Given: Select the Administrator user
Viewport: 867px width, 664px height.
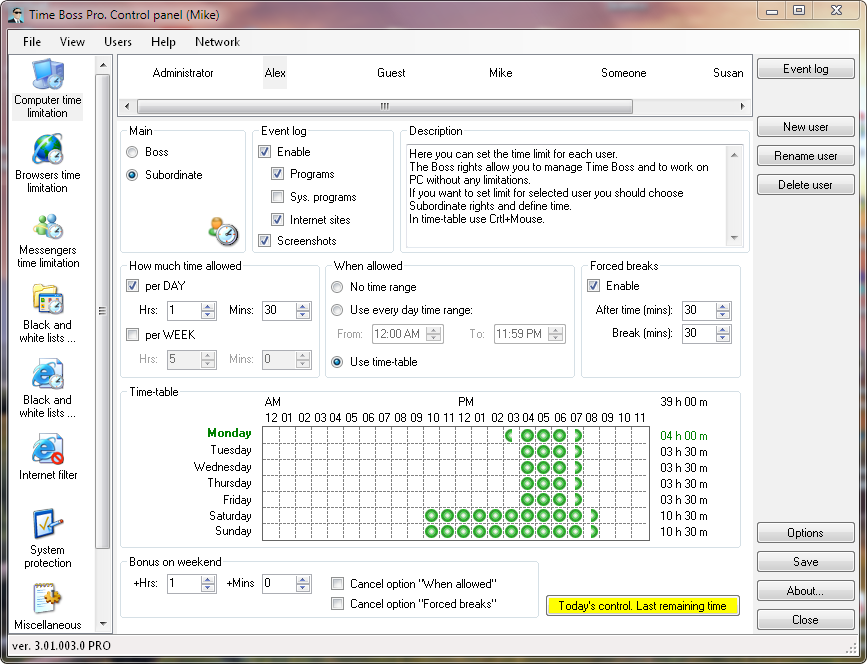Looking at the screenshot, I should coord(183,73).
